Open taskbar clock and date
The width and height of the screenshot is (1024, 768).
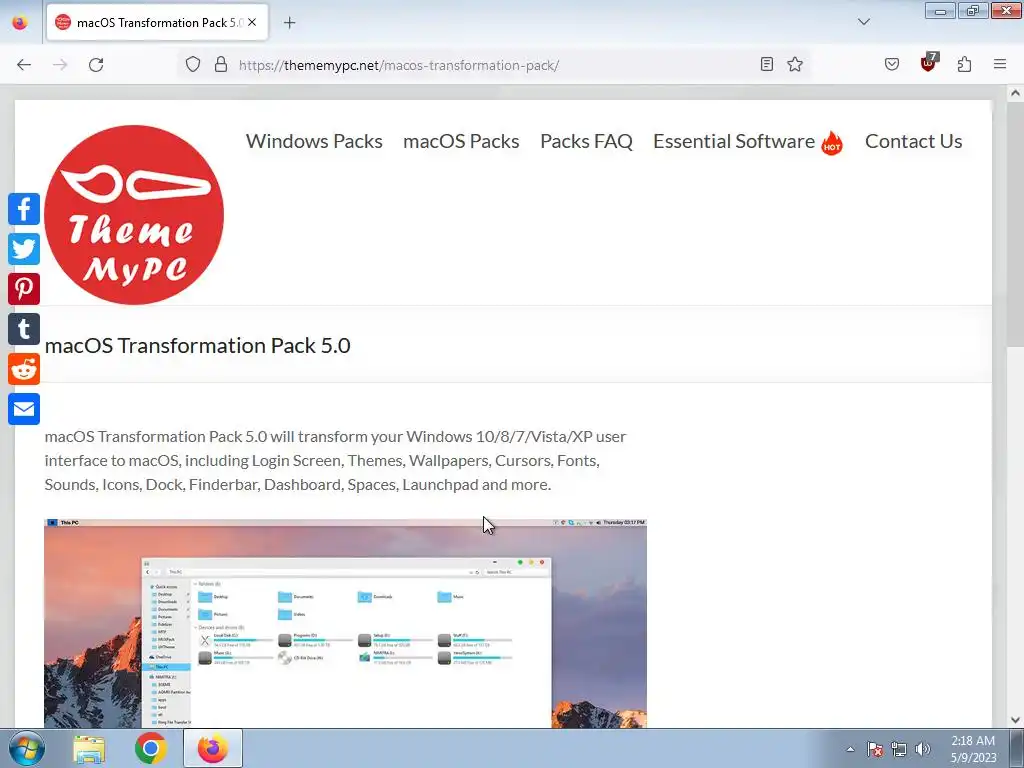[x=973, y=749]
